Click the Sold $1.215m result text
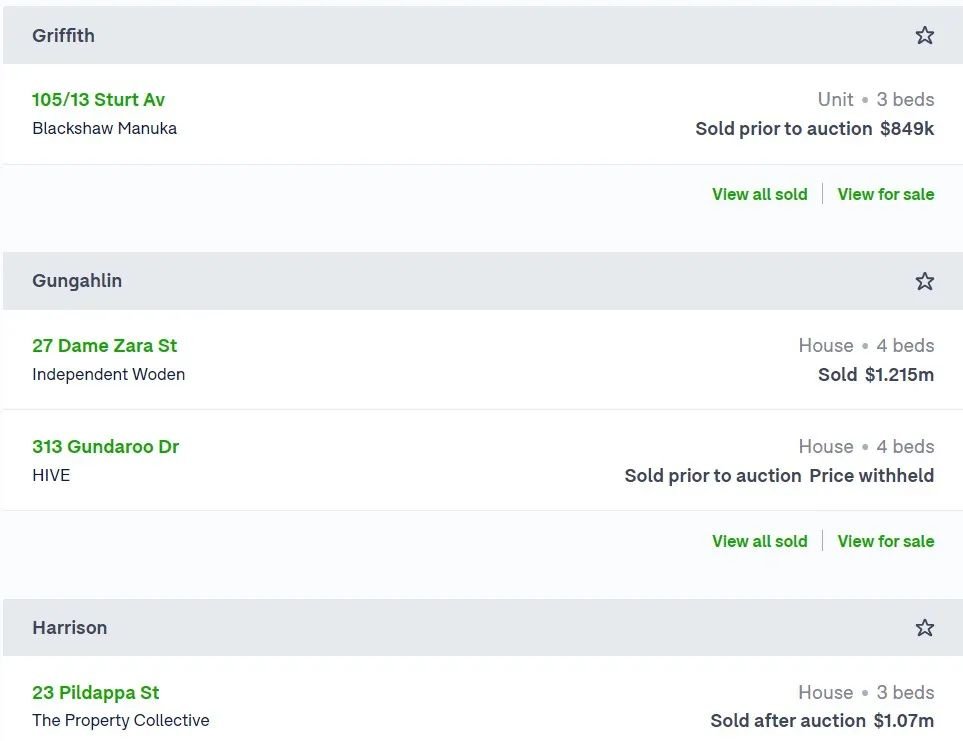963x741 pixels. coord(876,374)
